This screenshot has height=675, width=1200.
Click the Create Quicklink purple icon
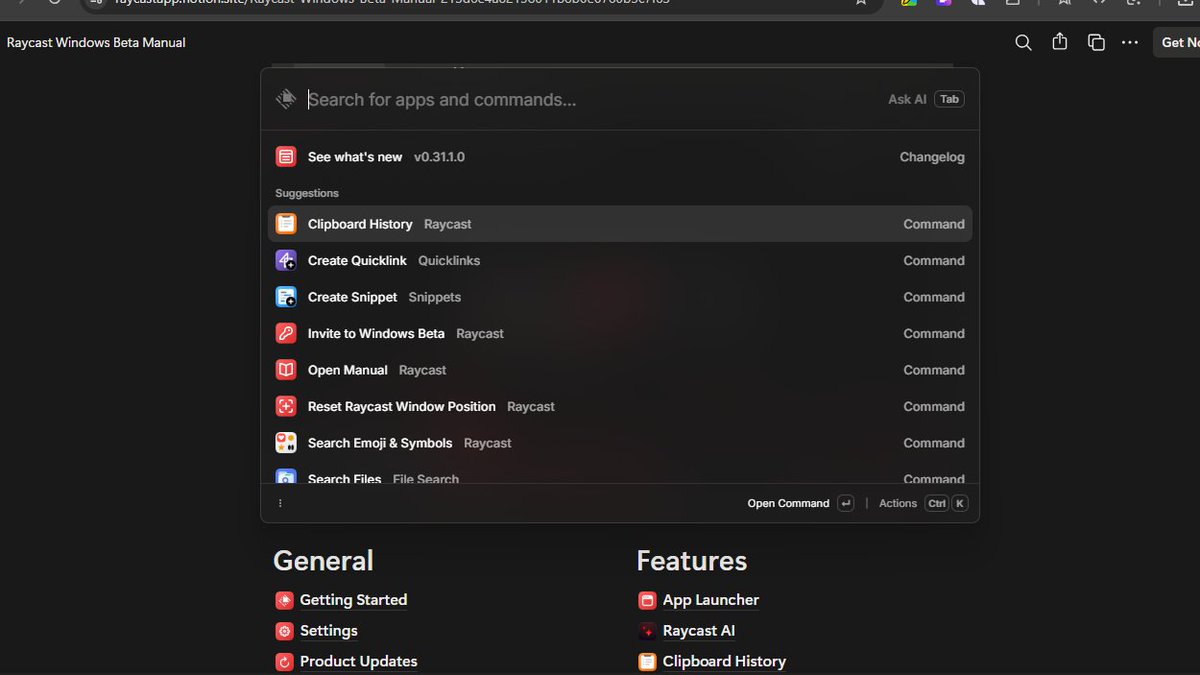286,260
